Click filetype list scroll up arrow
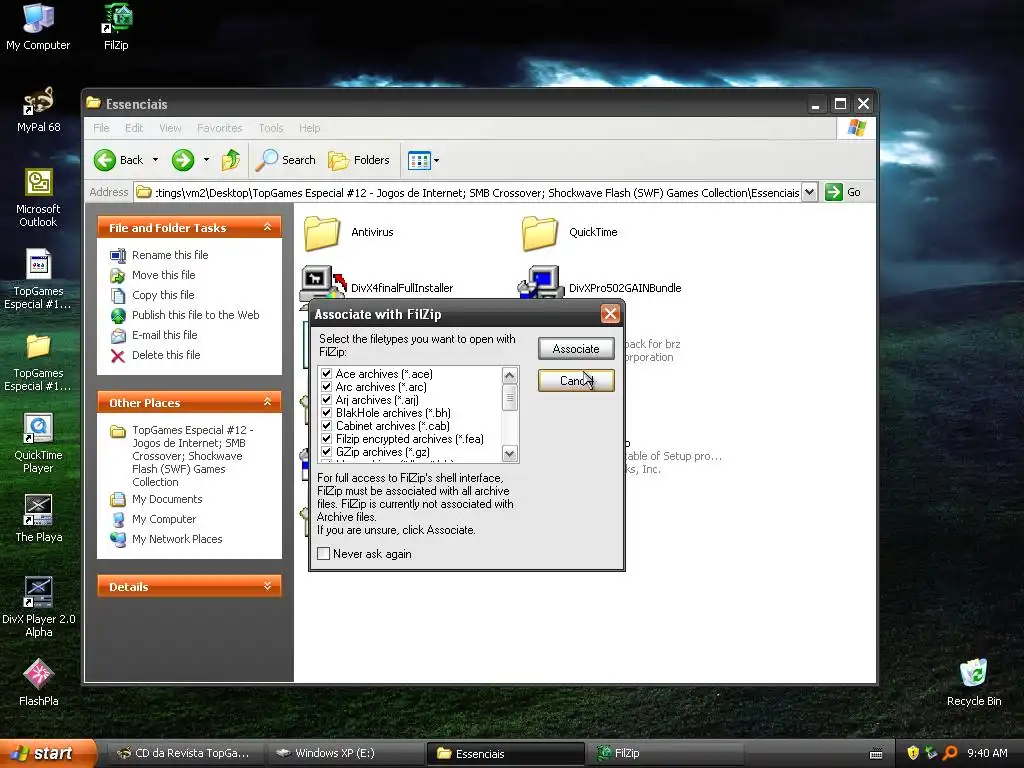 509,376
